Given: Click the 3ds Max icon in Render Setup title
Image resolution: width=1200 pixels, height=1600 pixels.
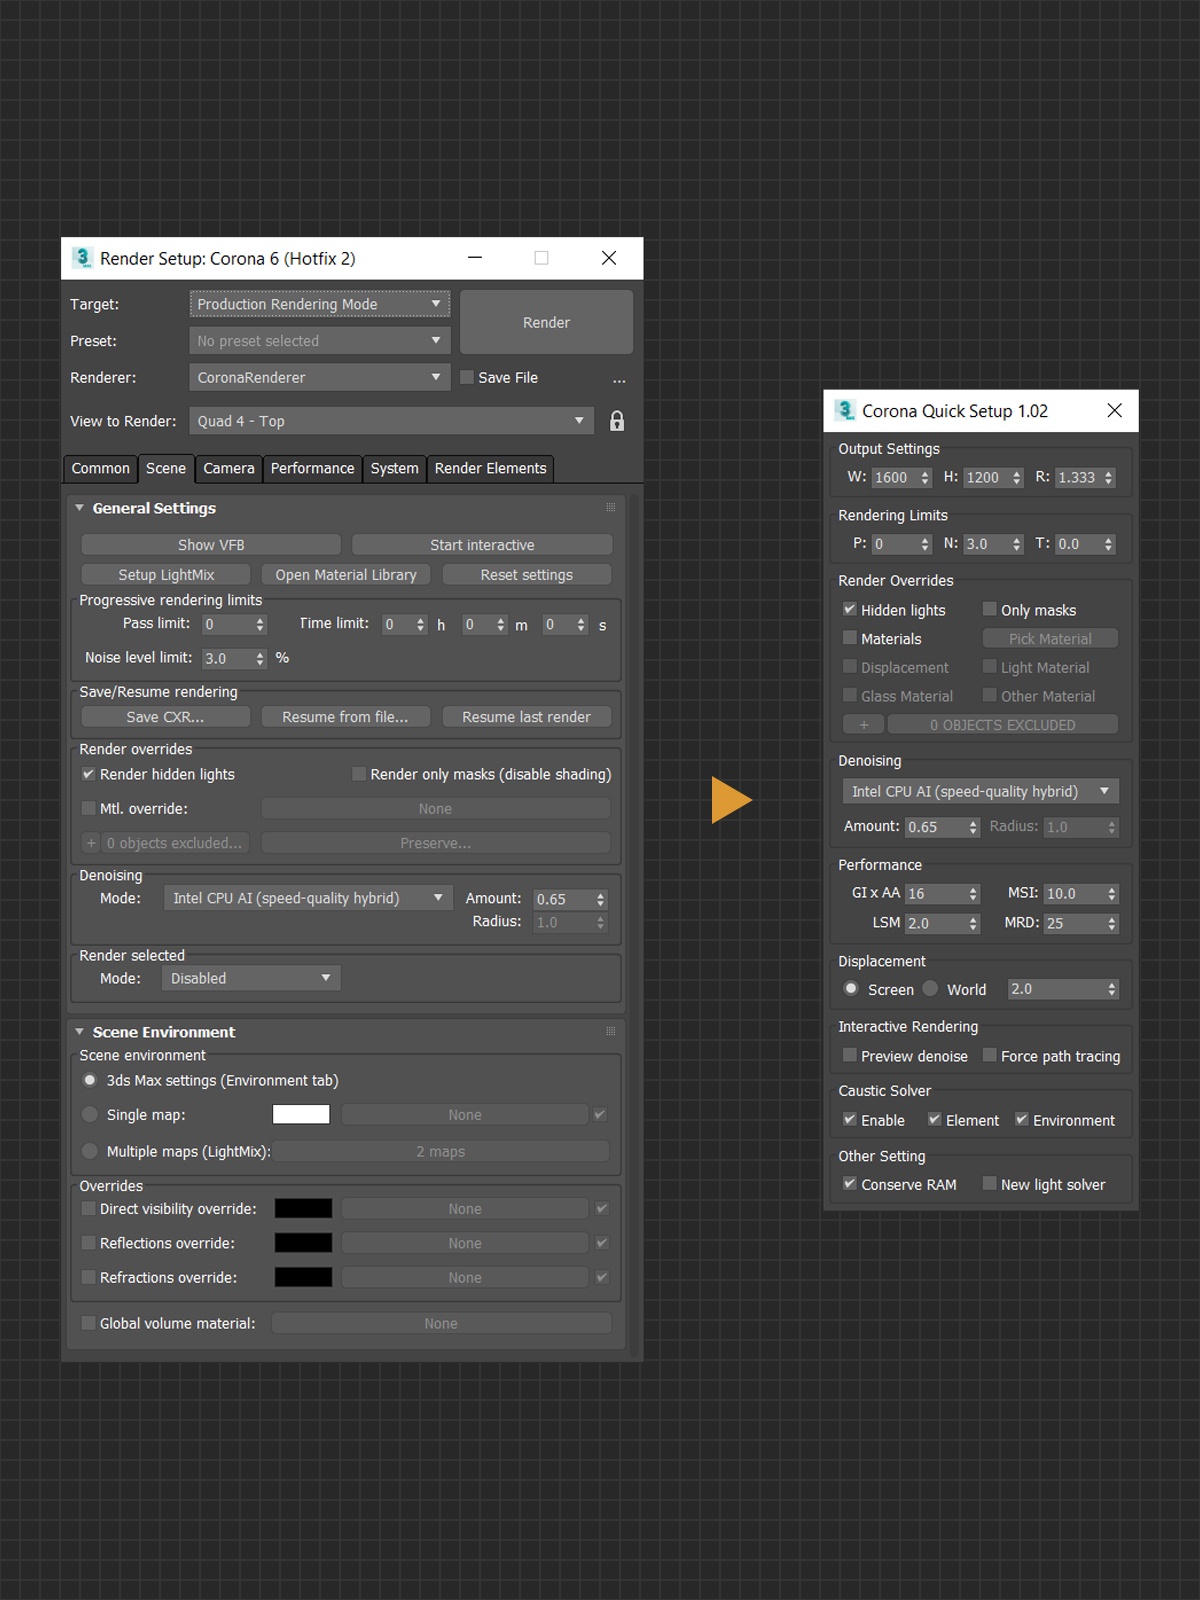Looking at the screenshot, I should pos(82,258).
